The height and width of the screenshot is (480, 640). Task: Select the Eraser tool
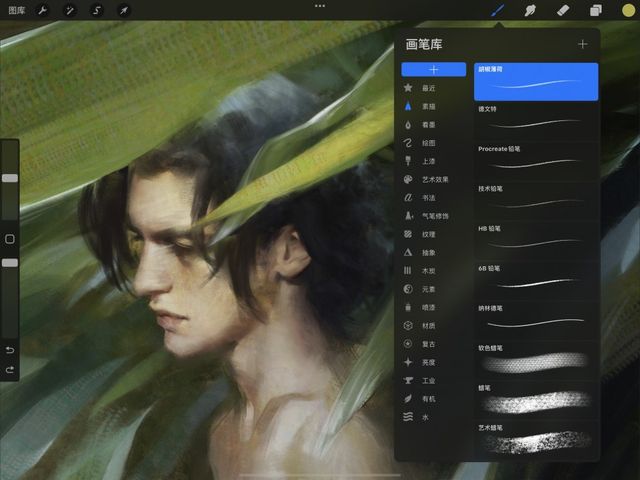[x=563, y=10]
